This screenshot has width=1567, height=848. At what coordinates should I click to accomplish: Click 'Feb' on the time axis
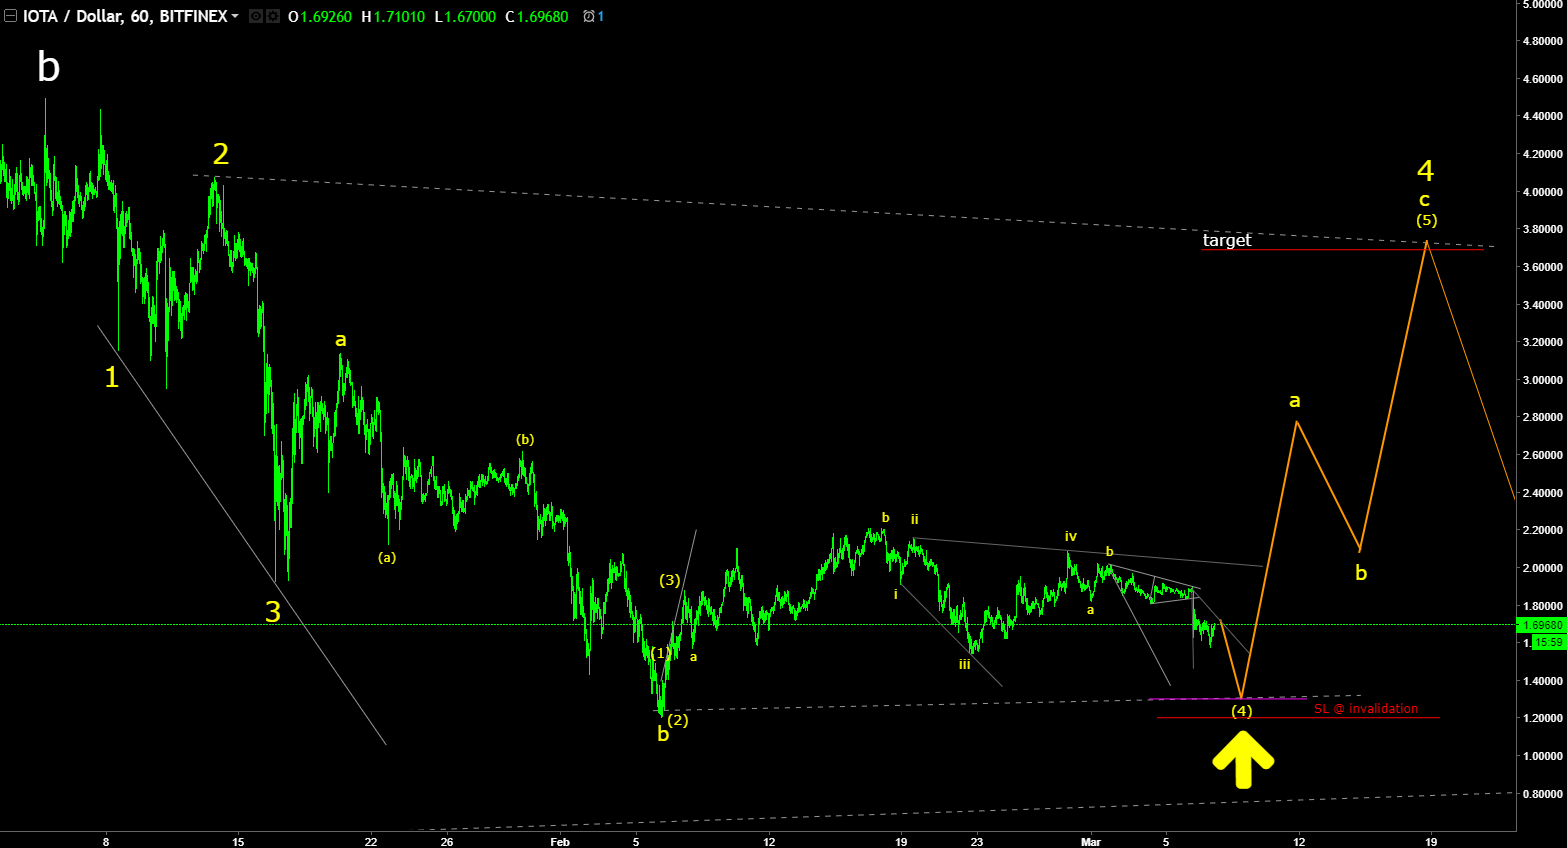coord(560,842)
